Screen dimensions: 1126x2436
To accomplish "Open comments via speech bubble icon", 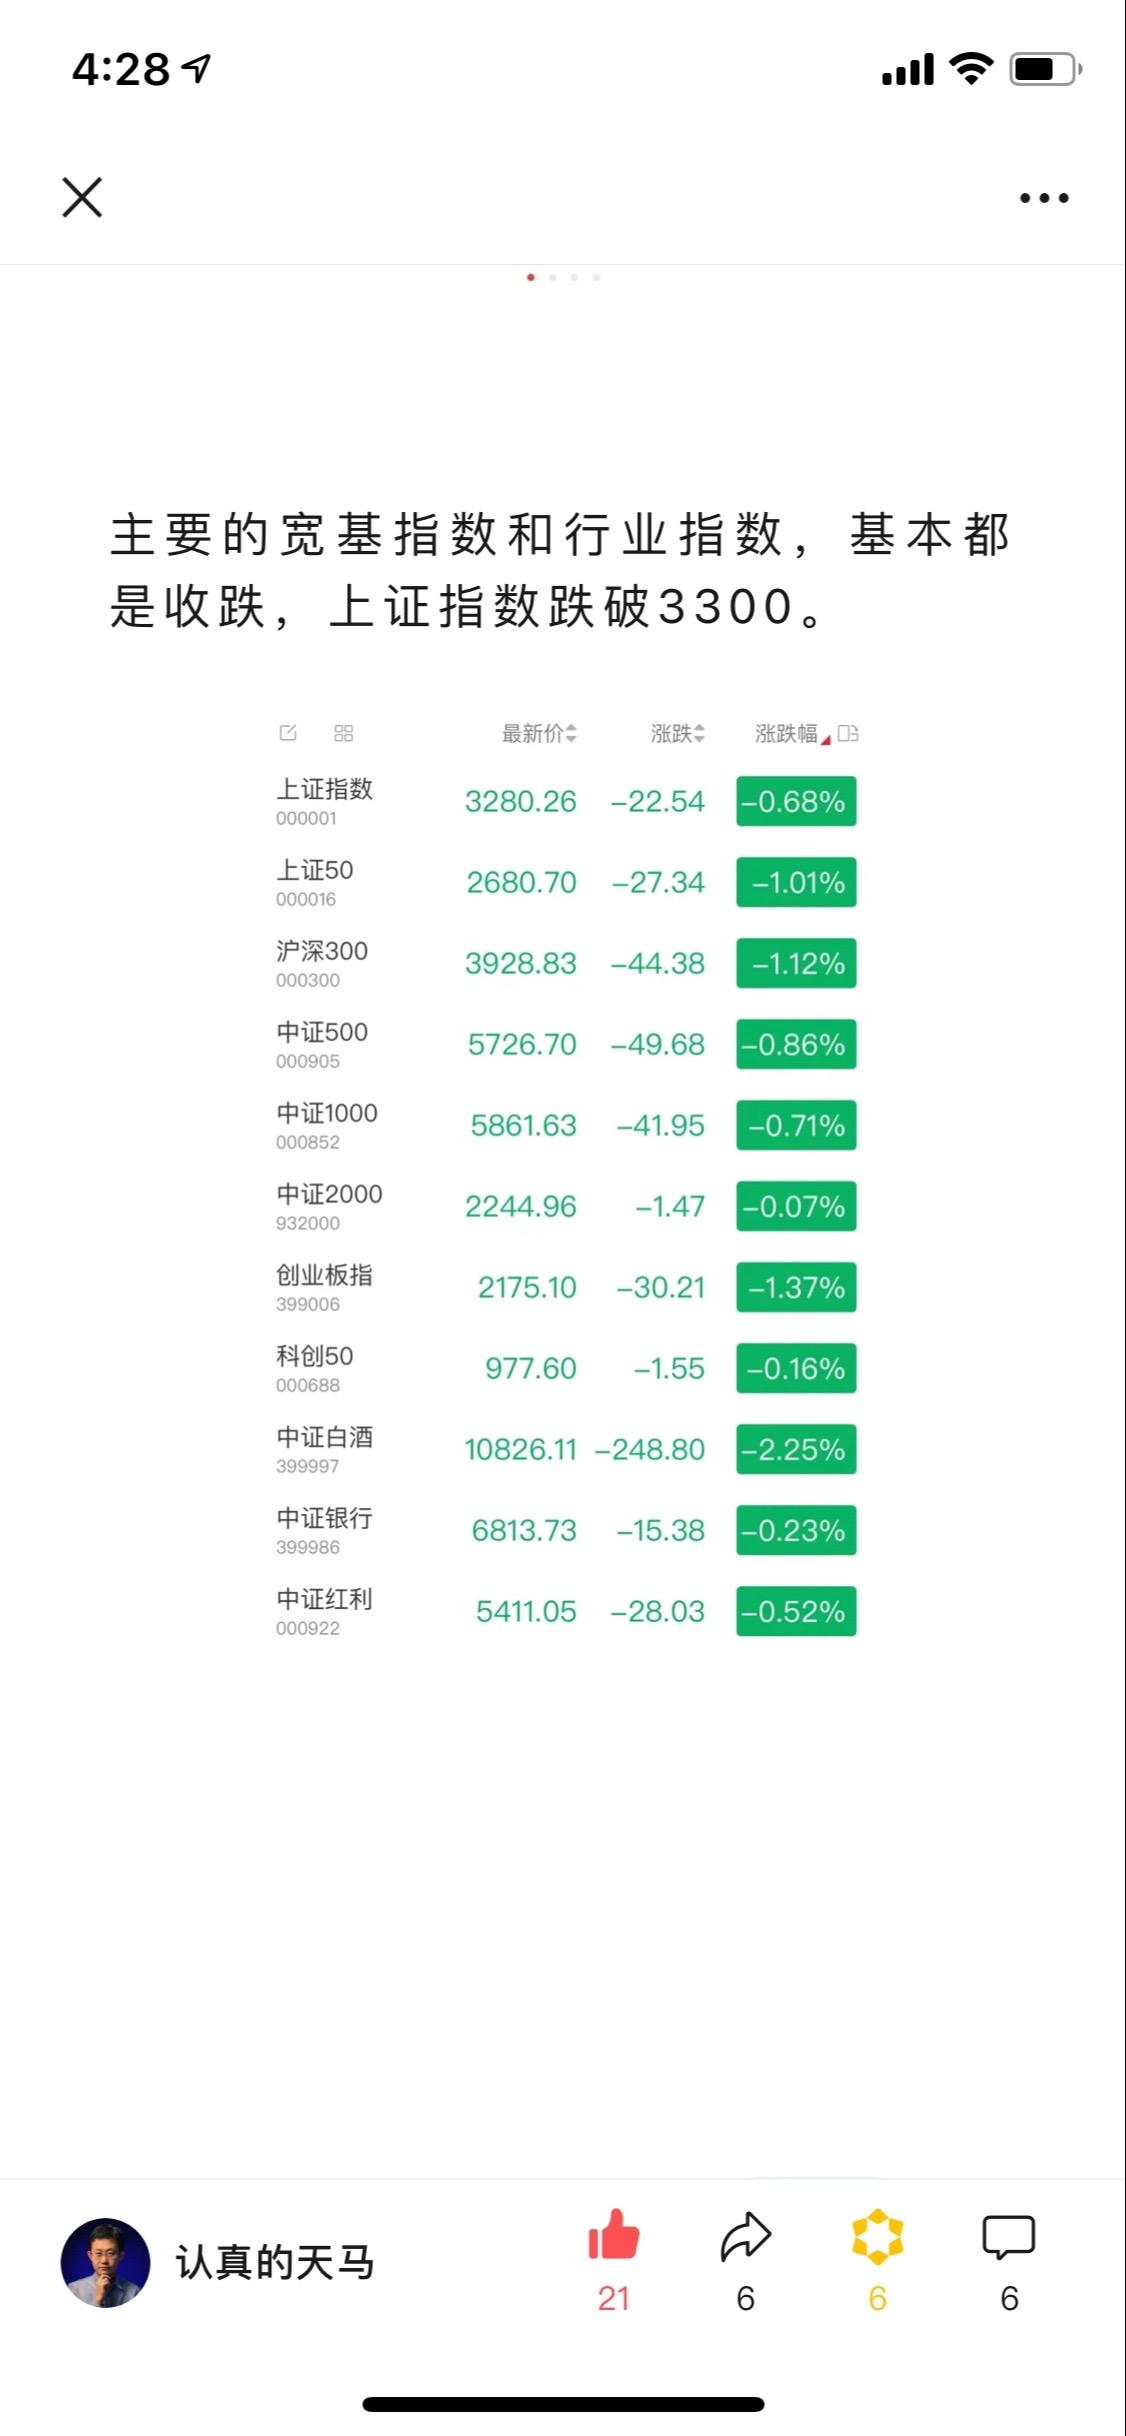I will [x=1008, y=2238].
